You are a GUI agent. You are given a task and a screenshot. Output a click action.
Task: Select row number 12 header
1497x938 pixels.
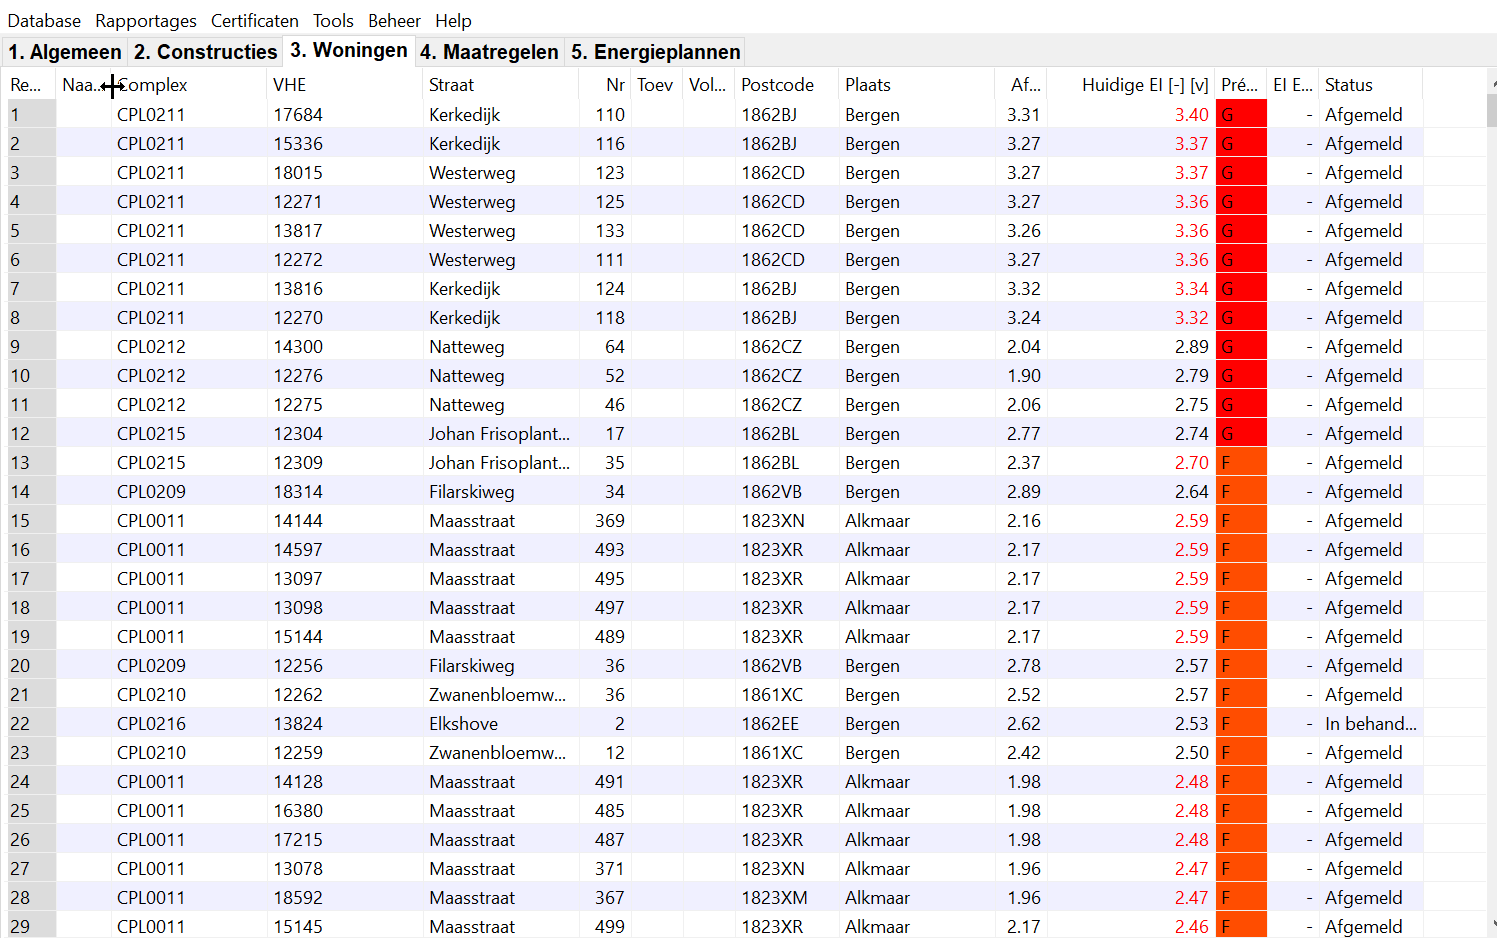tap(31, 433)
